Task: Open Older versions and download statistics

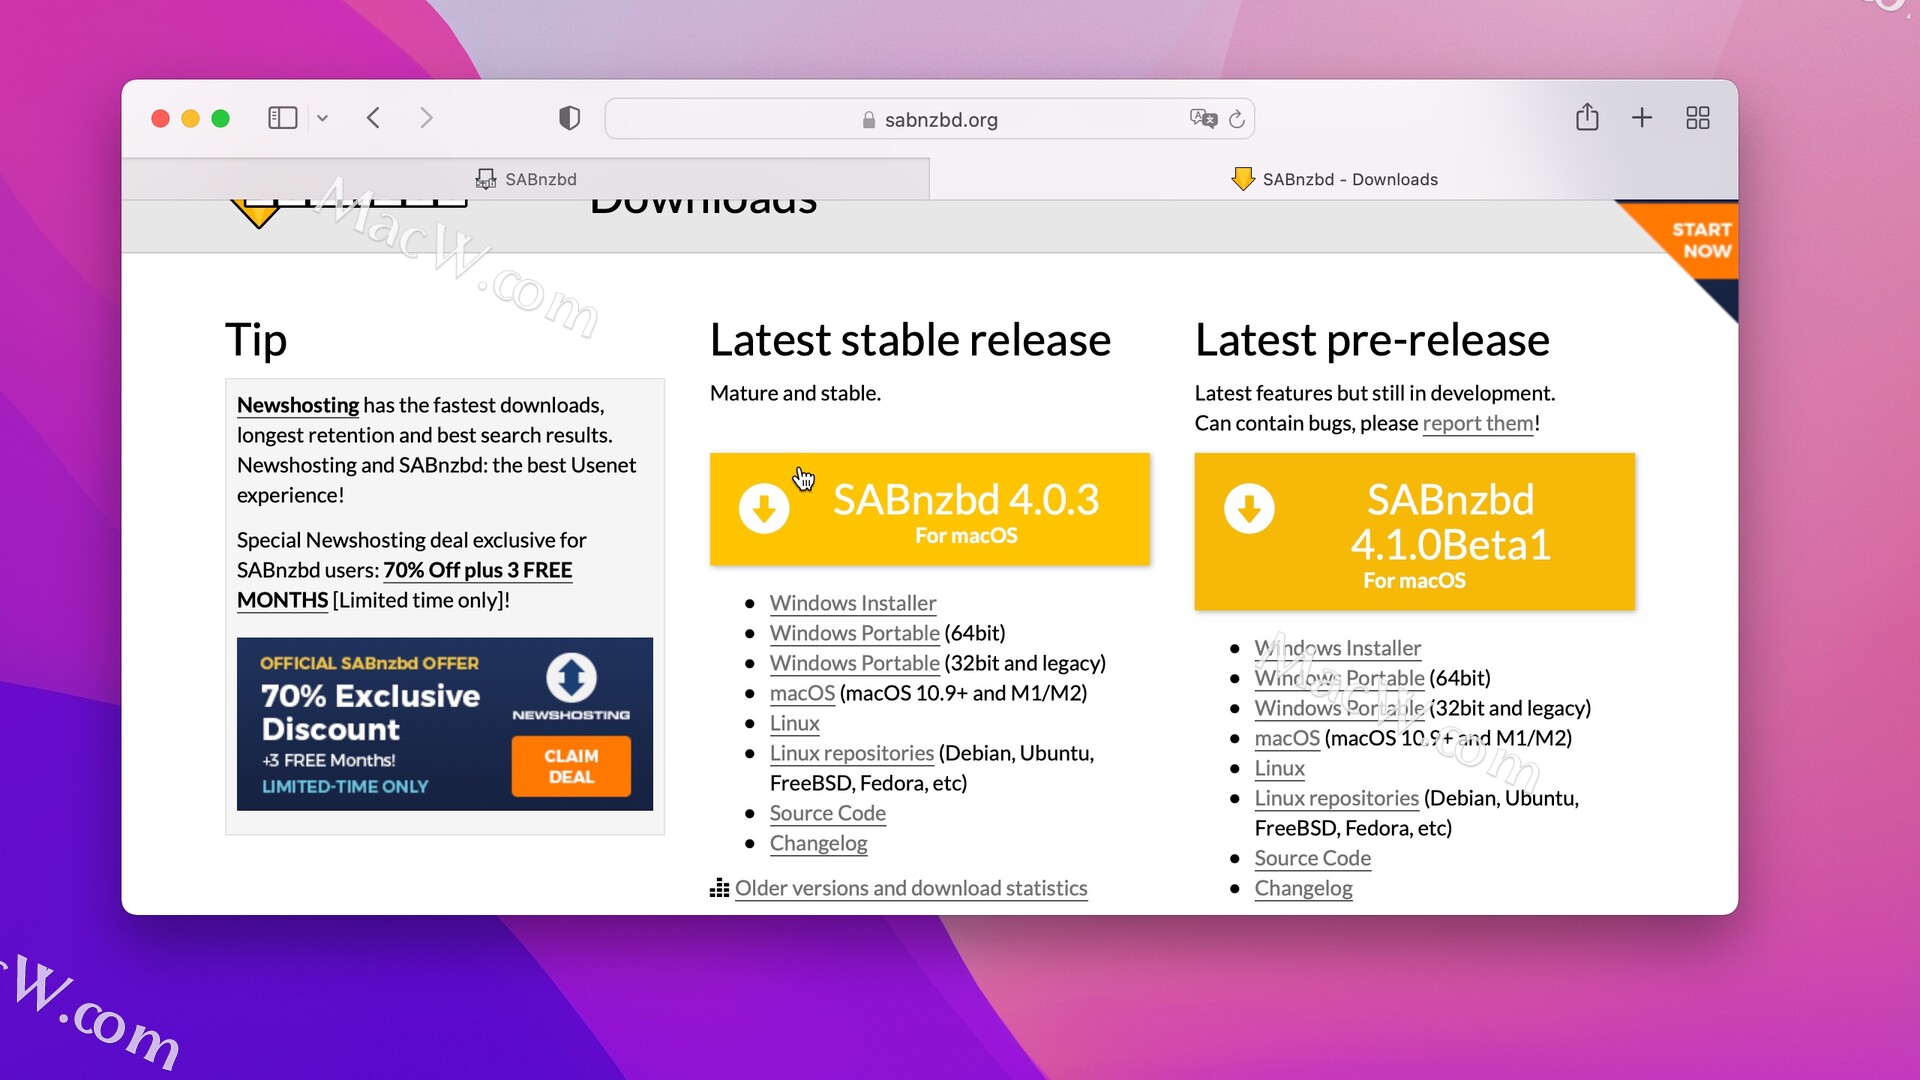Action: (911, 888)
